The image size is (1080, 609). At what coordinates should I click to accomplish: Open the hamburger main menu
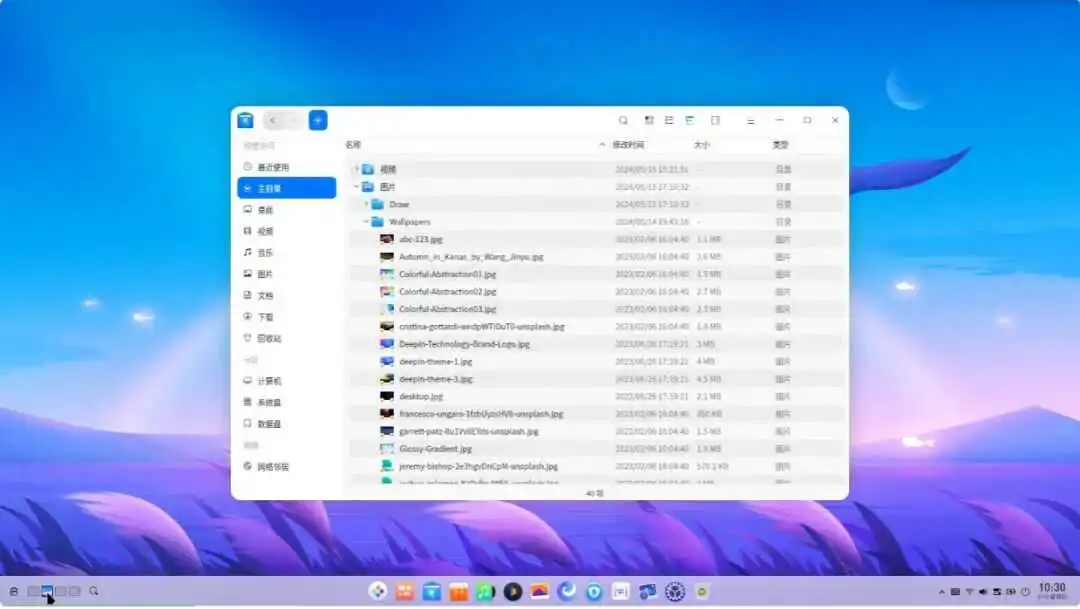pos(750,120)
